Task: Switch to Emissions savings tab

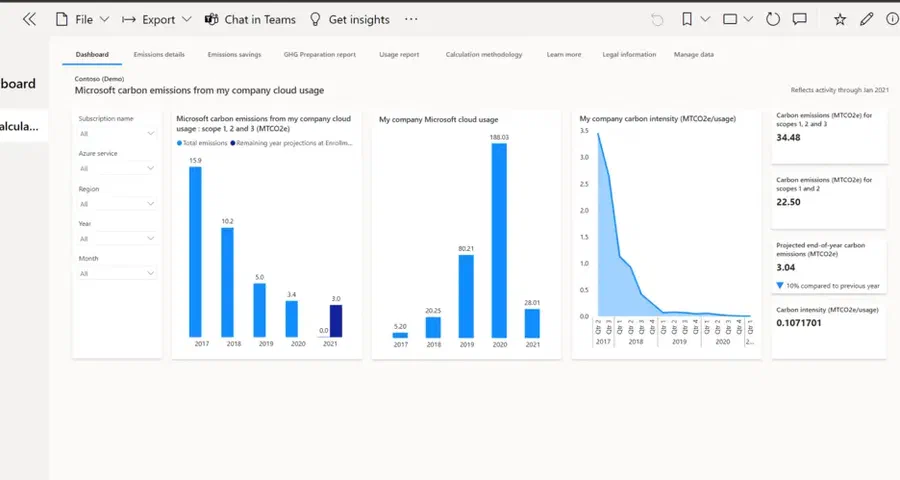Action: pos(234,55)
